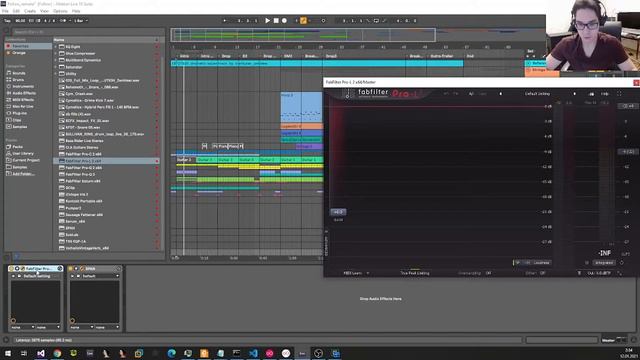The width and height of the screenshot is (640, 360).
Task: Click the Integrated loudness readout button
Action: 604,263
